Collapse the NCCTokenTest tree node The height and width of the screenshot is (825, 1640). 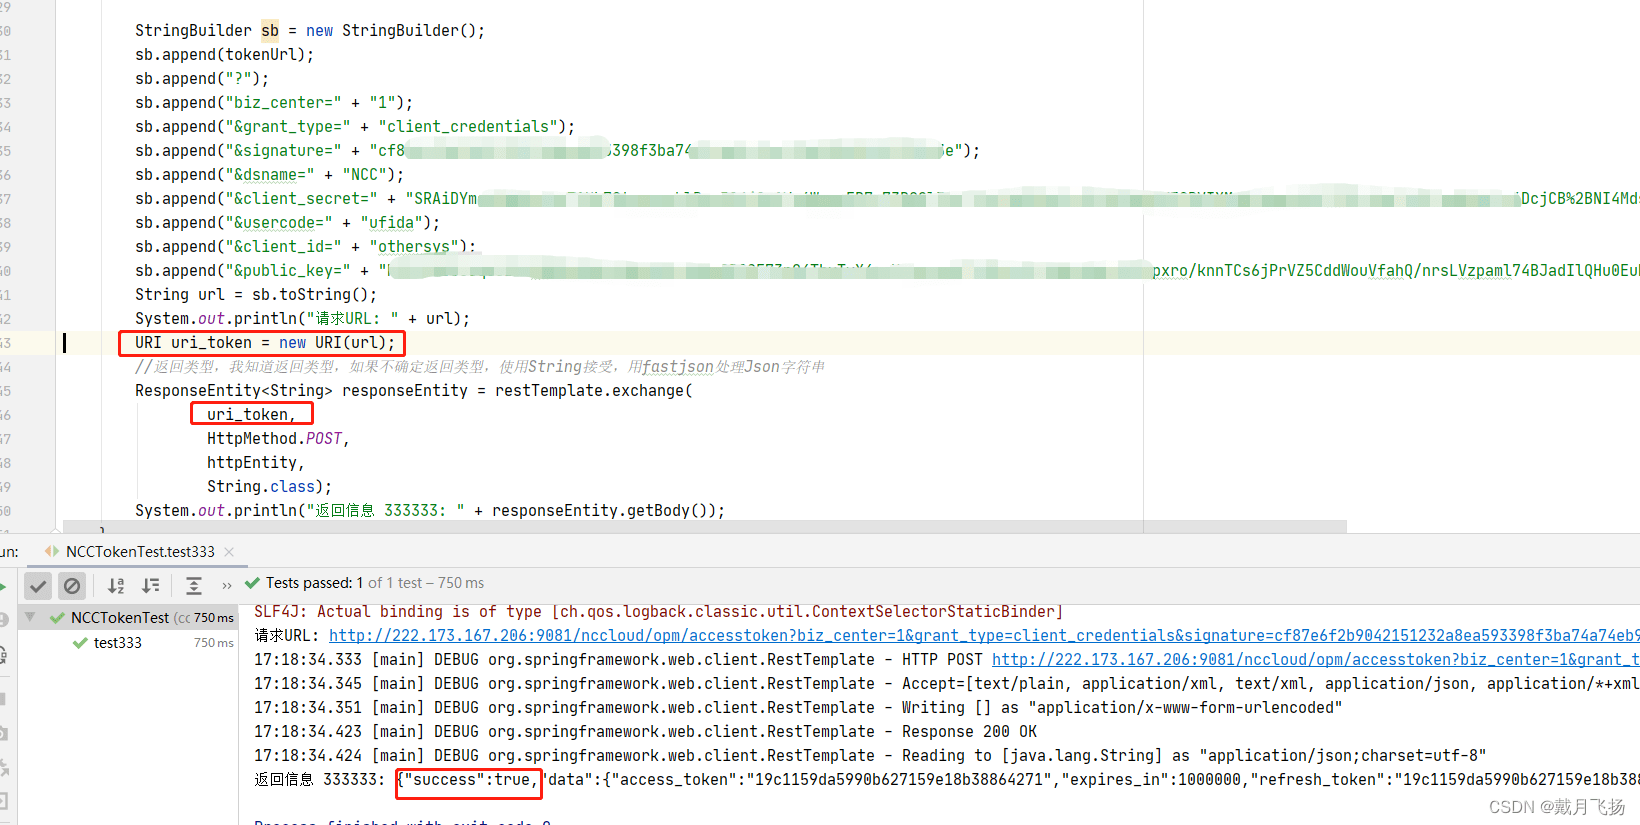point(30,617)
